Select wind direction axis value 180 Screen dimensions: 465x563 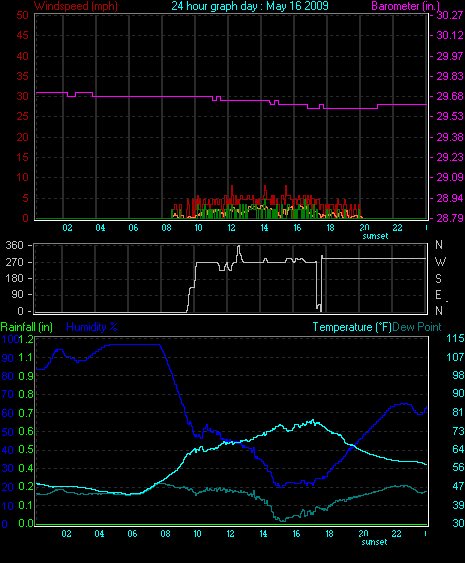(15, 278)
